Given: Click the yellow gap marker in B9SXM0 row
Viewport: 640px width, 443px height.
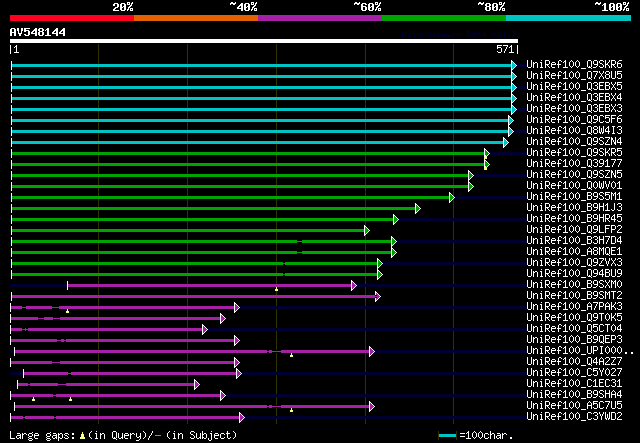Looking at the screenshot, I should pyautogui.click(x=276, y=289).
